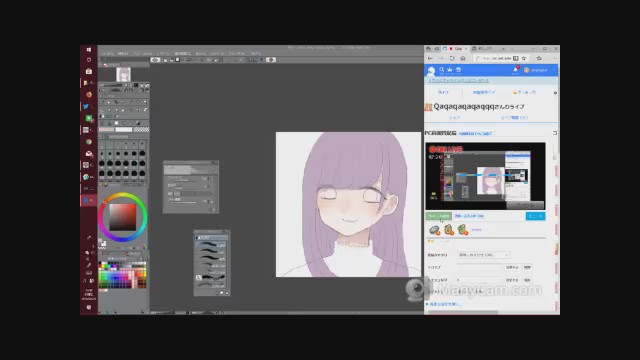Viewport: 640px width, 360px height.
Task: Choose the largest brush size preset dot
Action: [142, 173]
